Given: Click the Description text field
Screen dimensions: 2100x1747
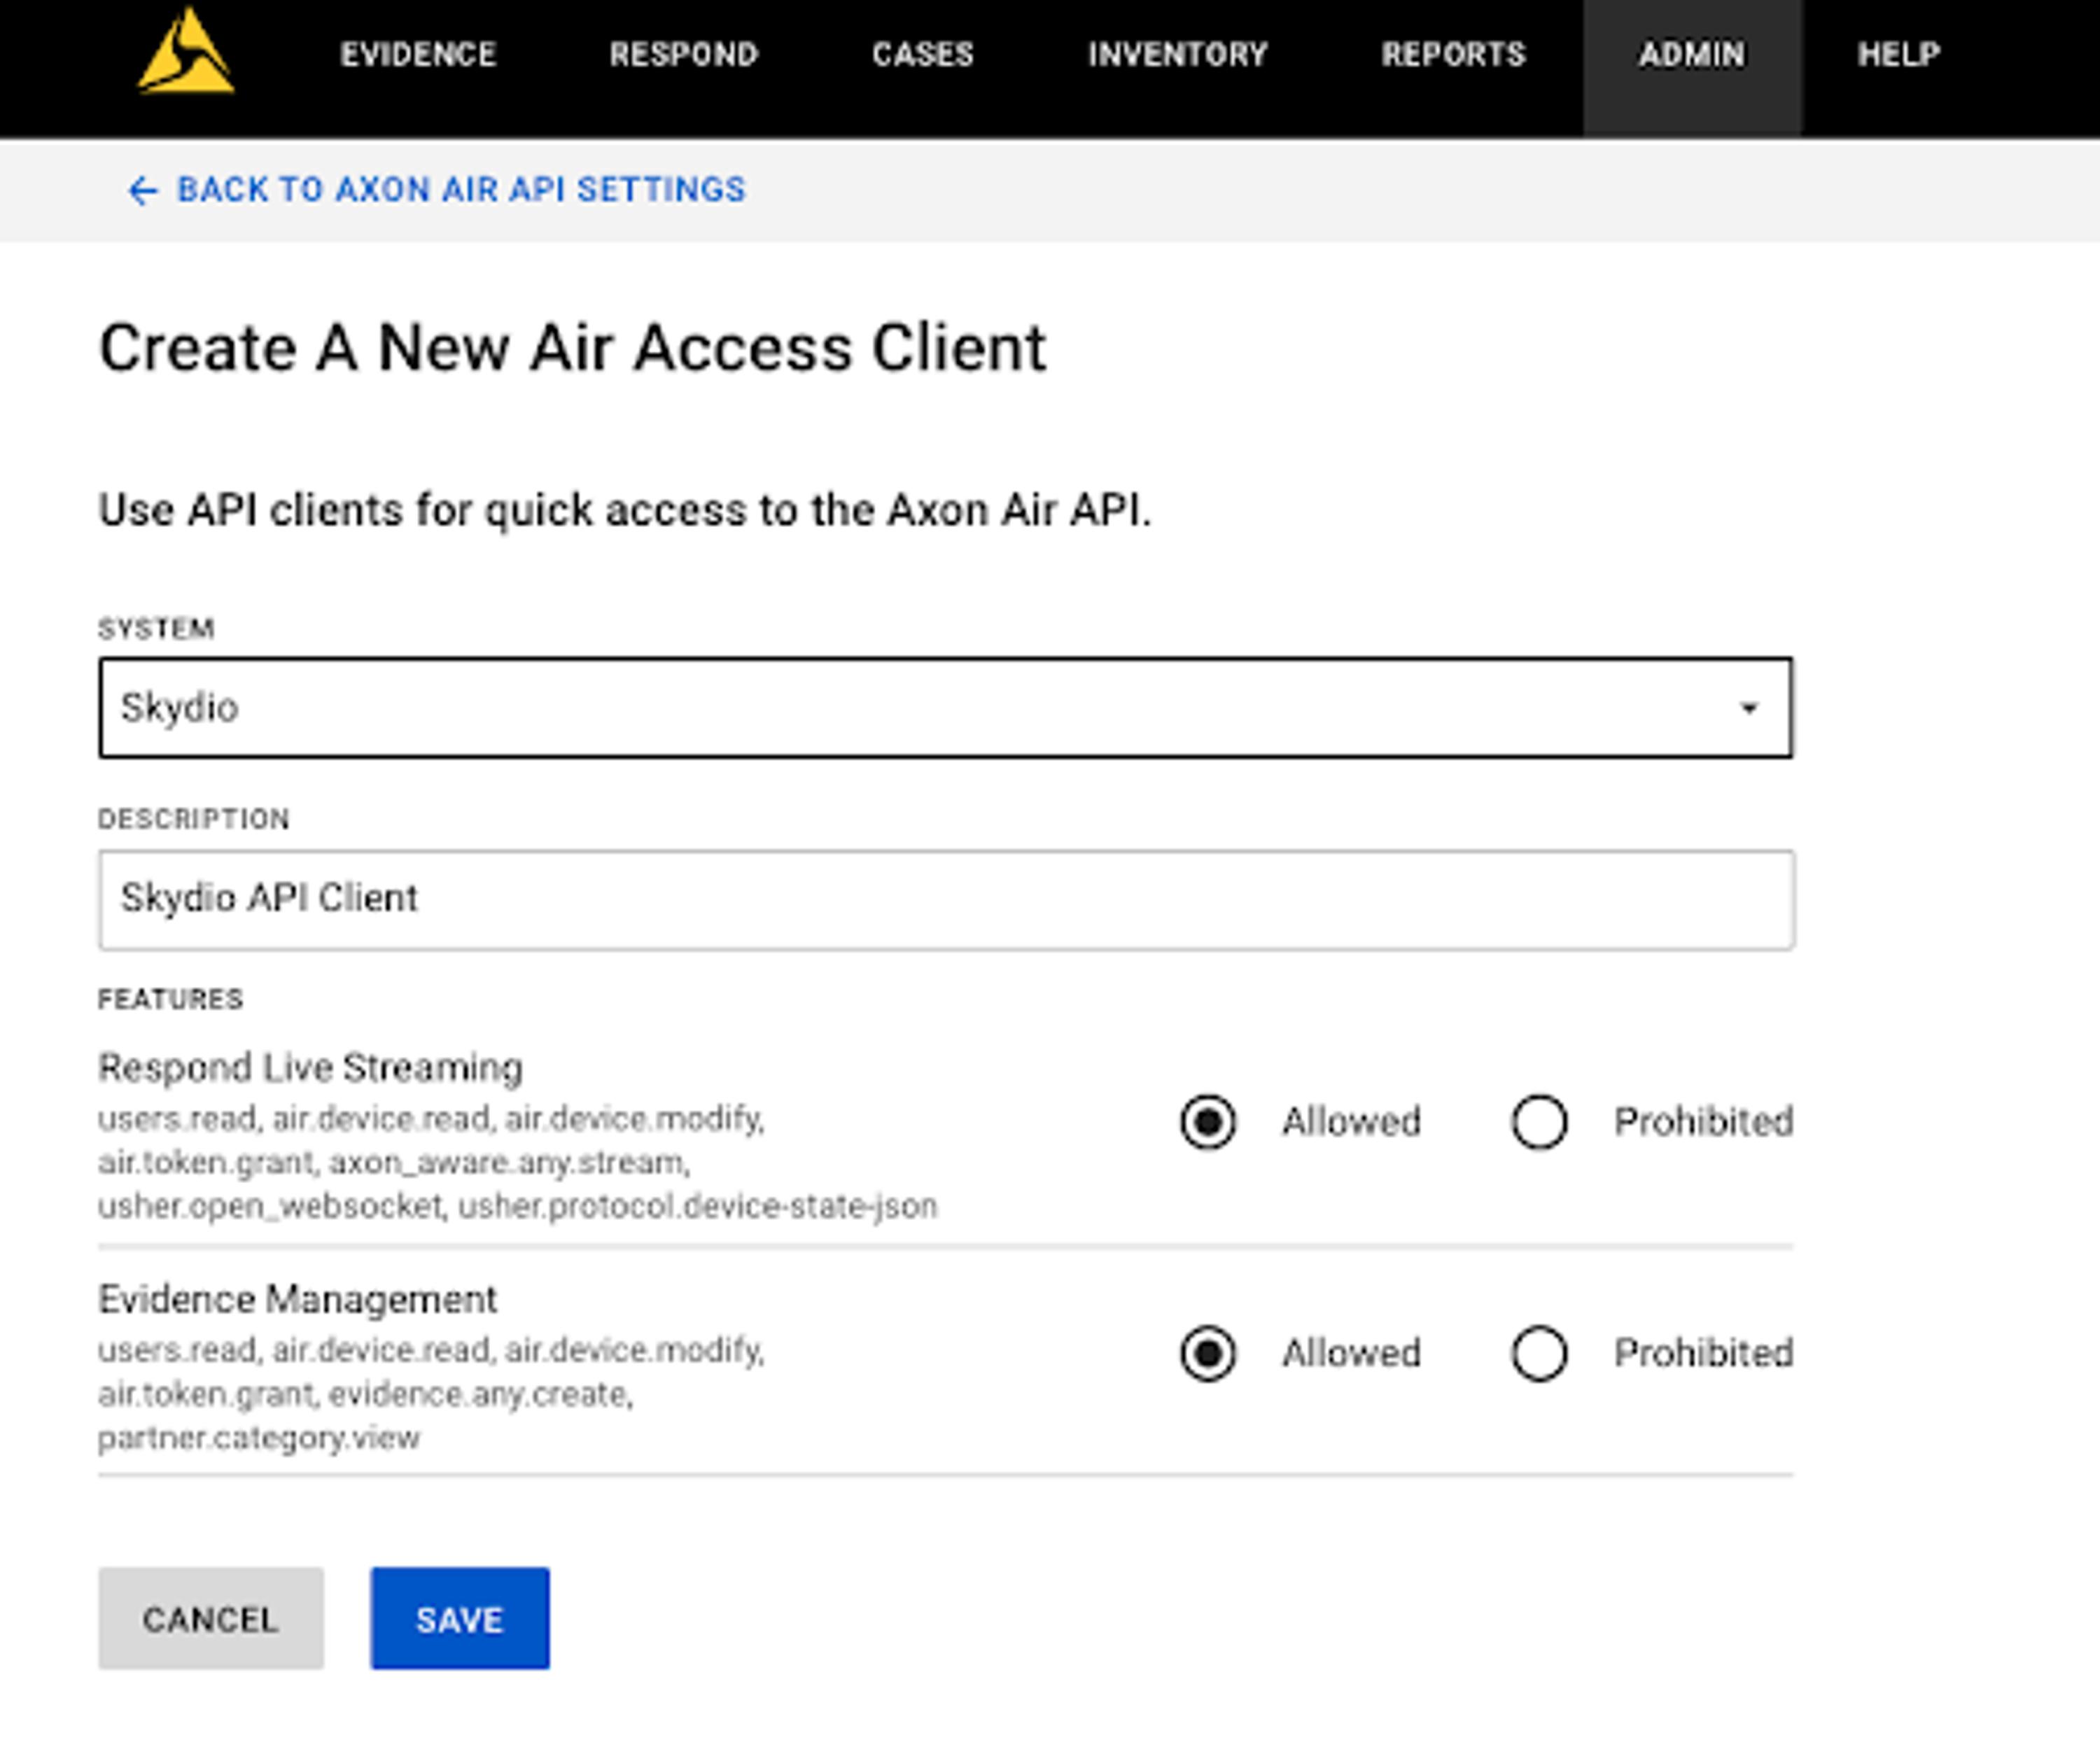Looking at the screenshot, I should click(x=945, y=899).
